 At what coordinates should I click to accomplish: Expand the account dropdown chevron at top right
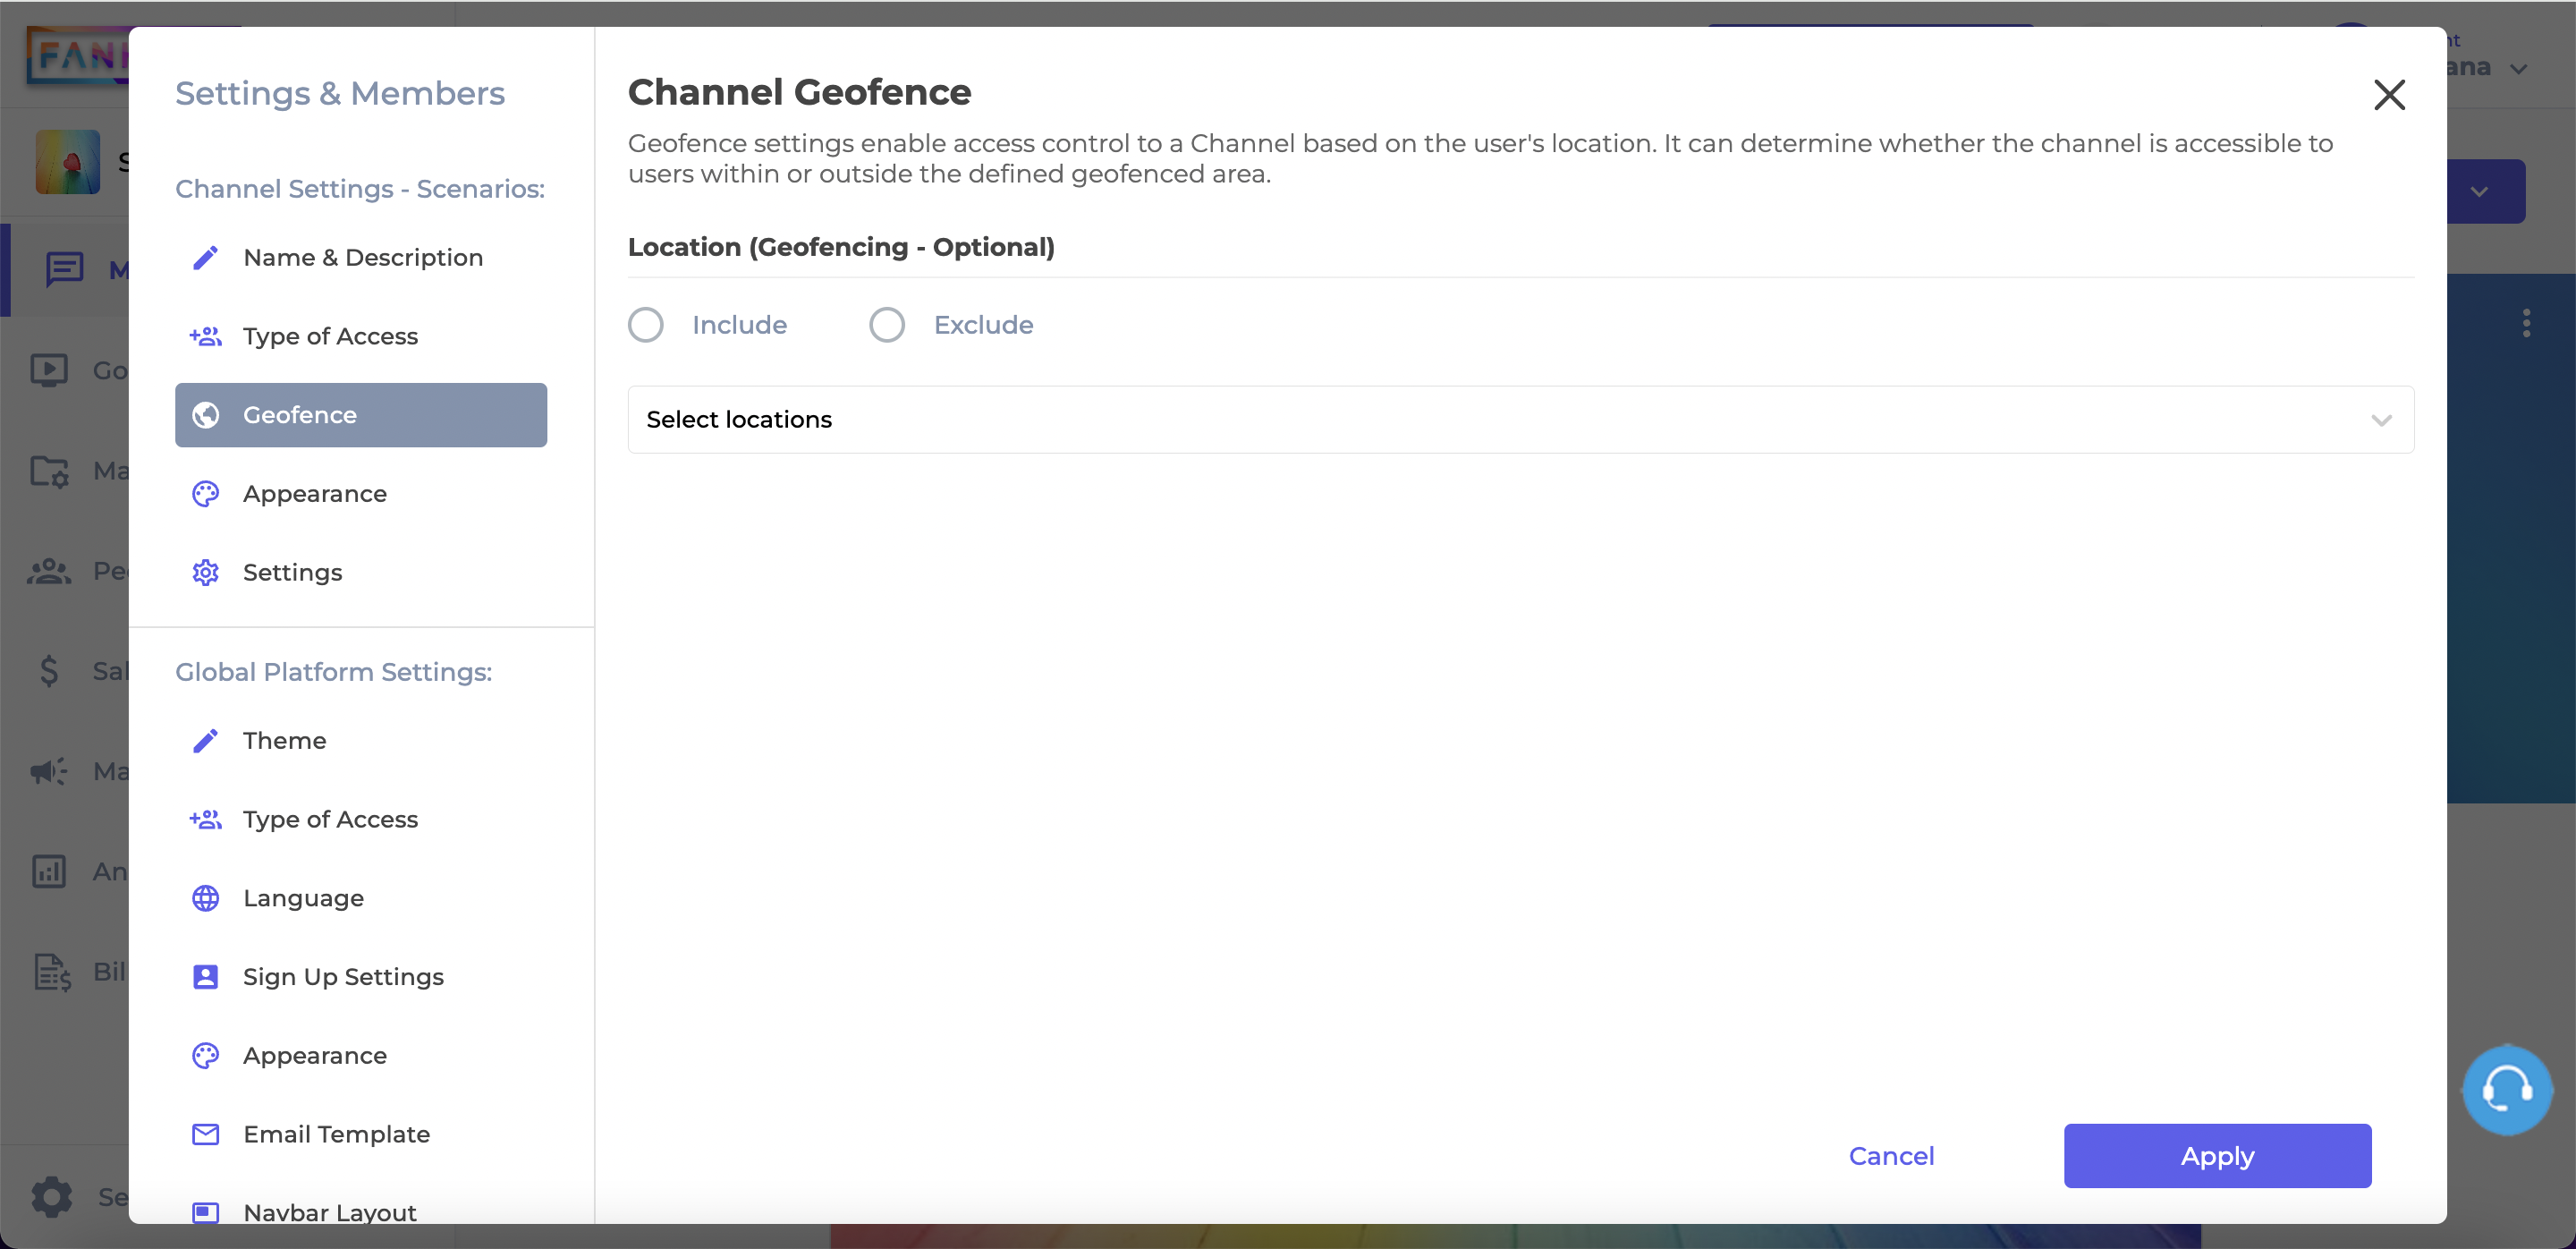tap(2519, 69)
